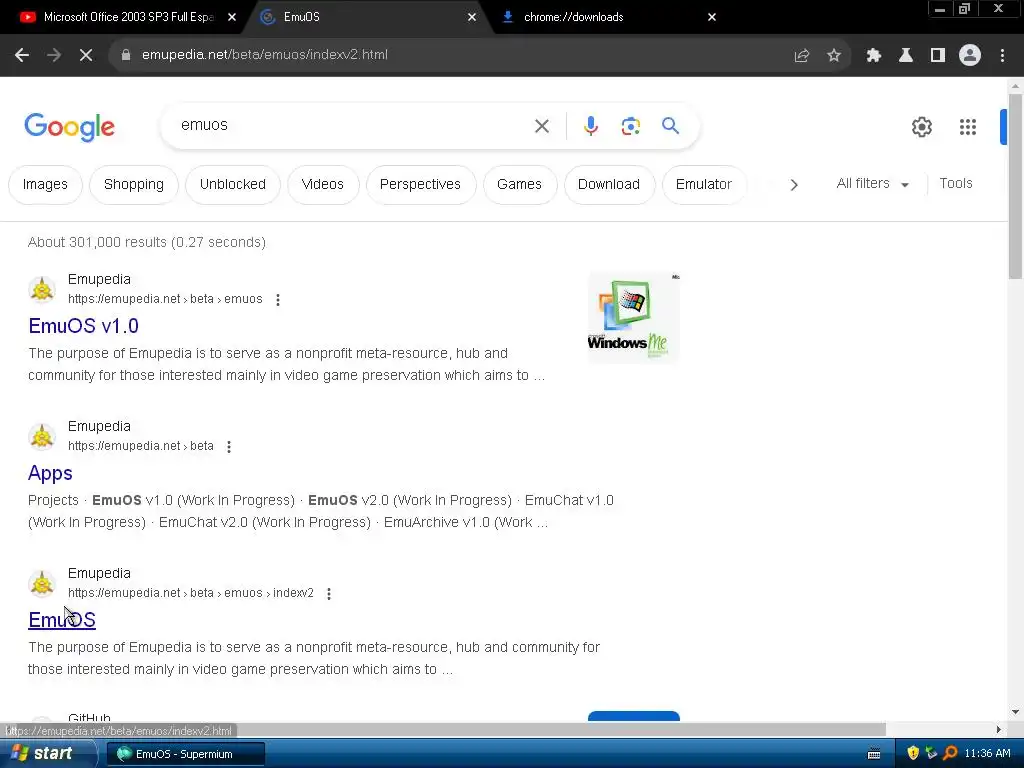Select the Perspectives filter chip

420,184
